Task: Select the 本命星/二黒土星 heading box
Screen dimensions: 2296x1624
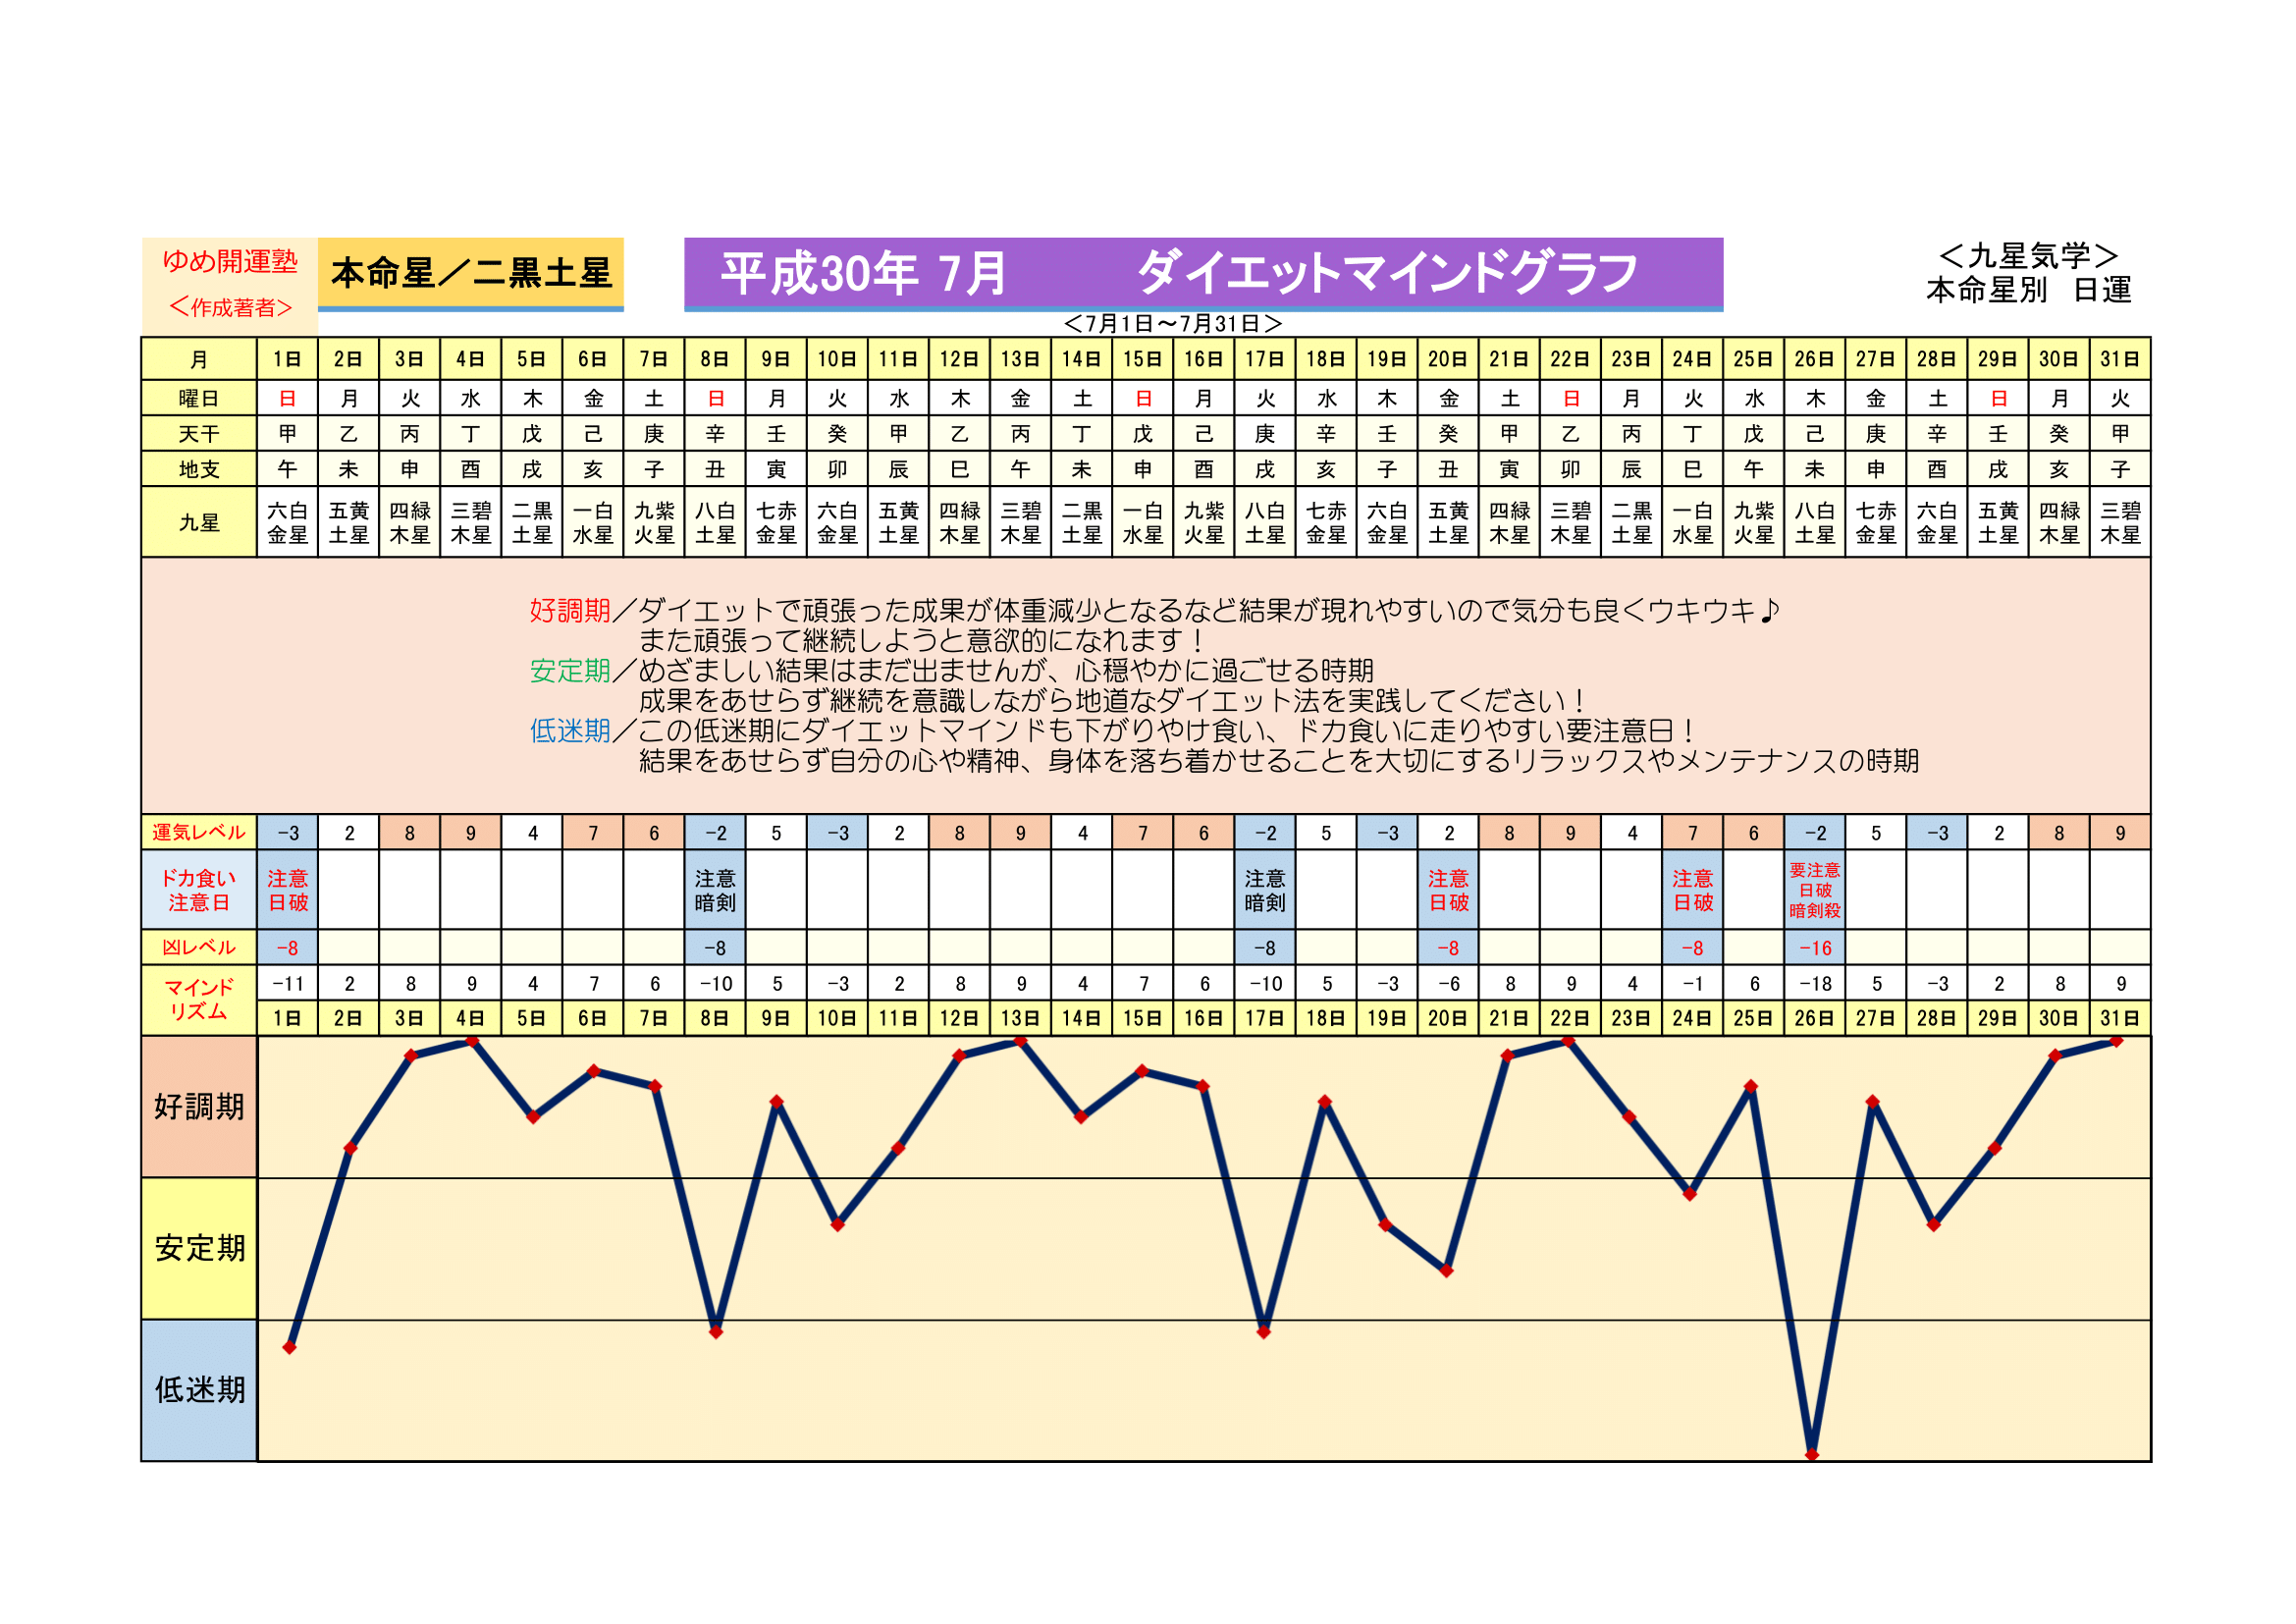Action: coord(470,272)
